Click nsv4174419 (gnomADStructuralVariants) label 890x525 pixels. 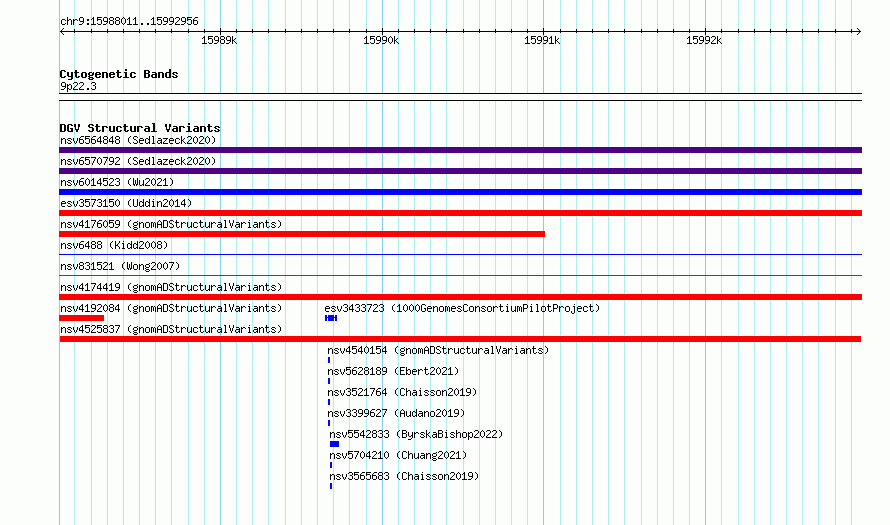[x=171, y=287]
